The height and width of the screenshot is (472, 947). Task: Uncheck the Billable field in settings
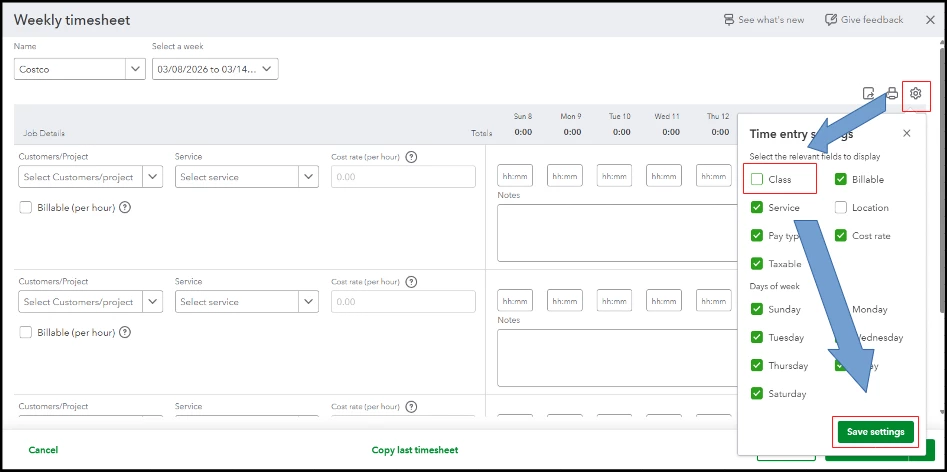(x=841, y=179)
